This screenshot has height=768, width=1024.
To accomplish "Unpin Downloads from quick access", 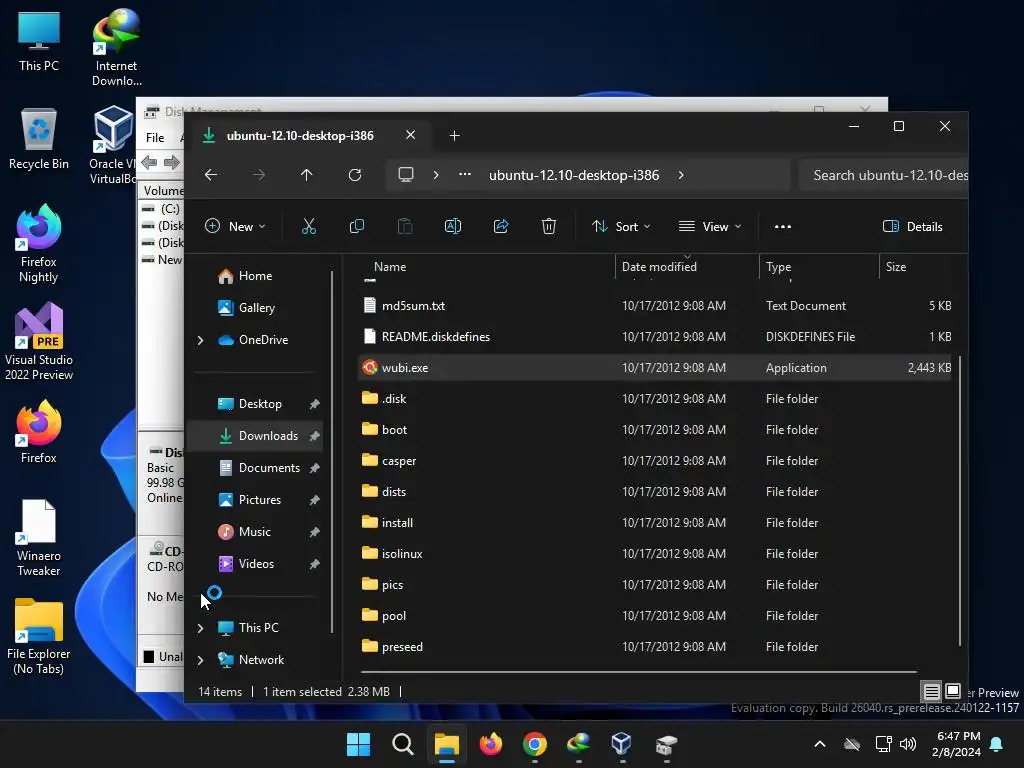I will point(315,436).
